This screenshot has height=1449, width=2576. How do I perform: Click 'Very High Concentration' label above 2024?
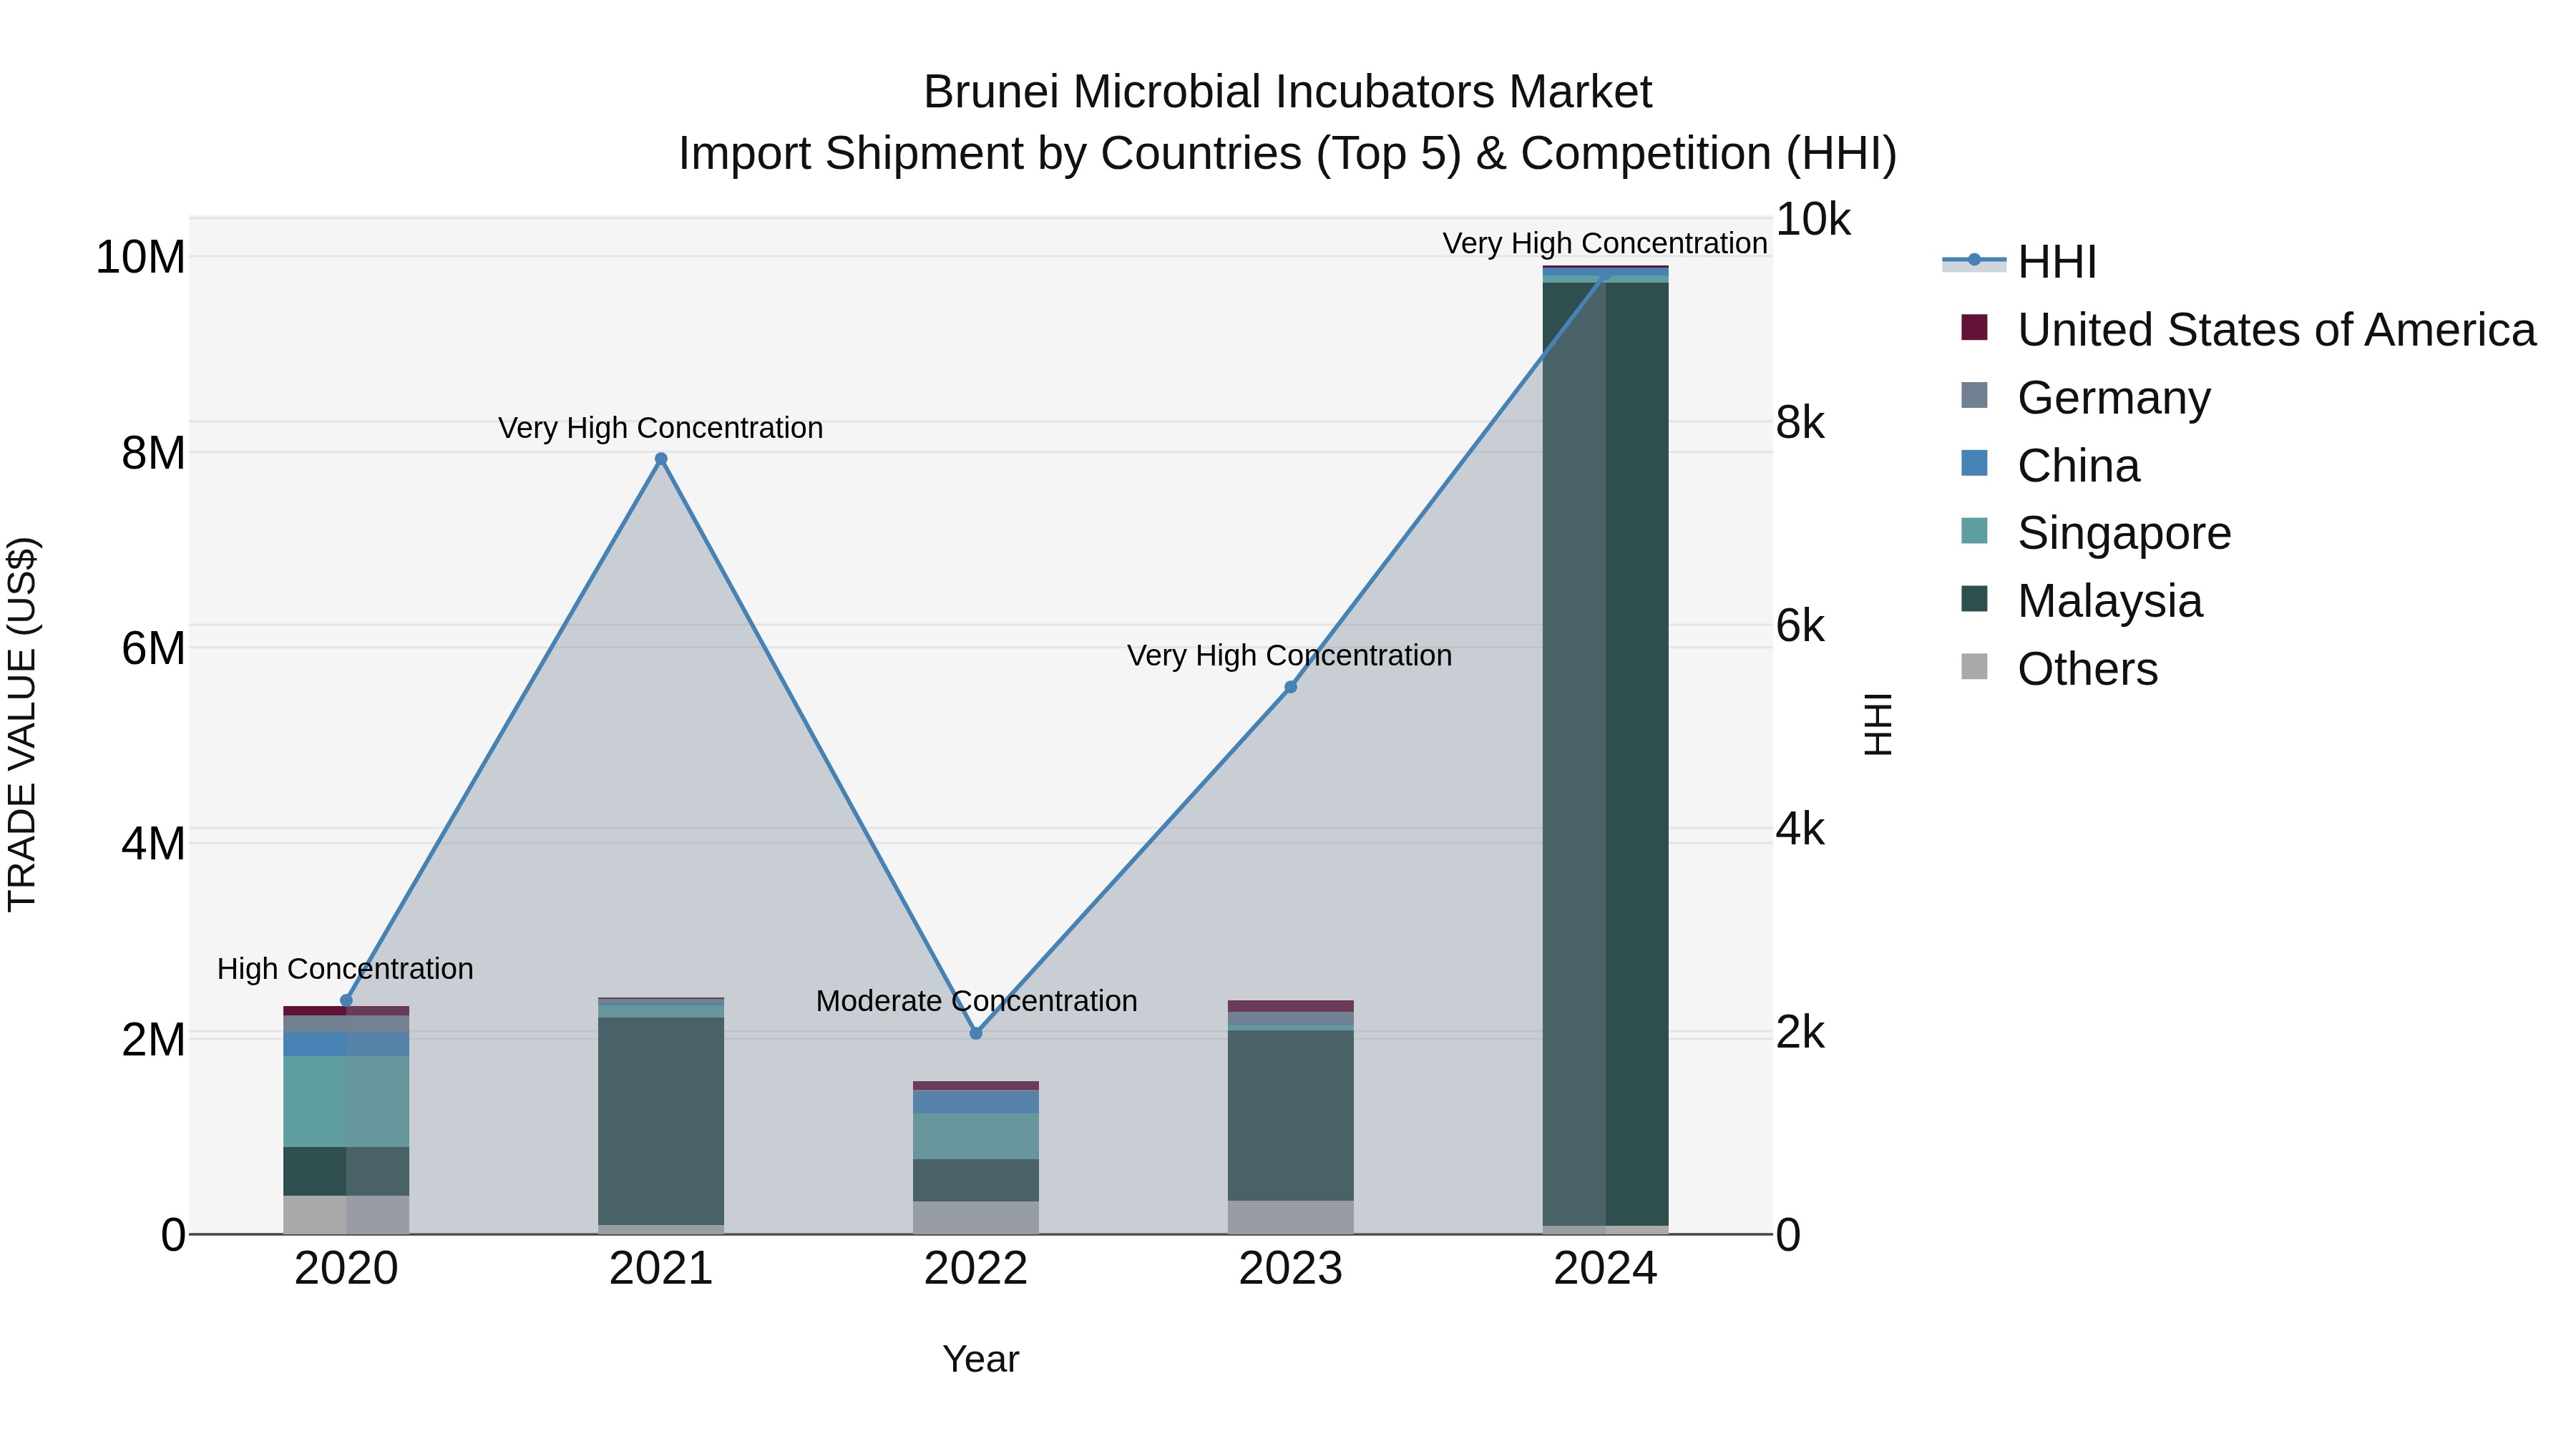tap(1604, 243)
